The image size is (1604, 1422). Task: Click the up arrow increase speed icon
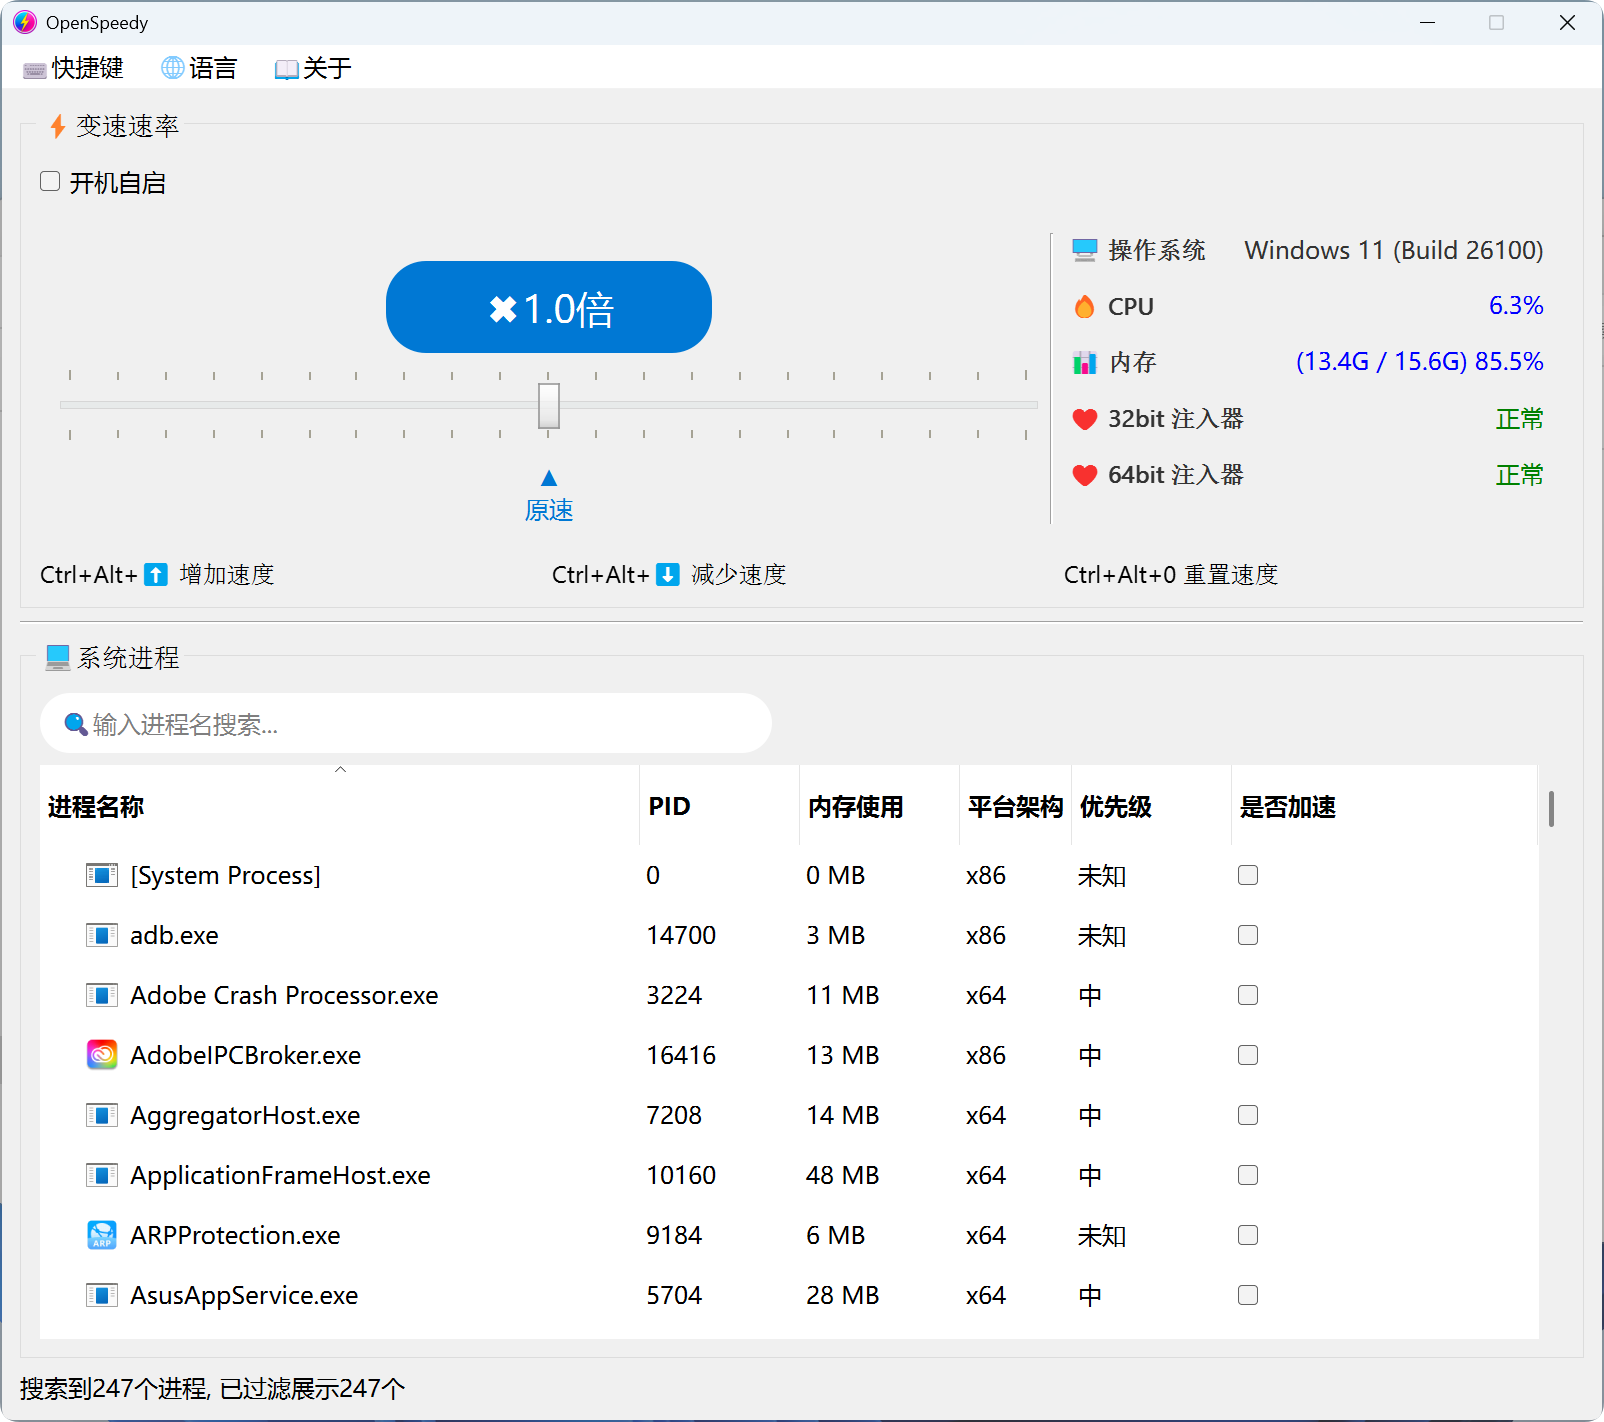point(156,575)
